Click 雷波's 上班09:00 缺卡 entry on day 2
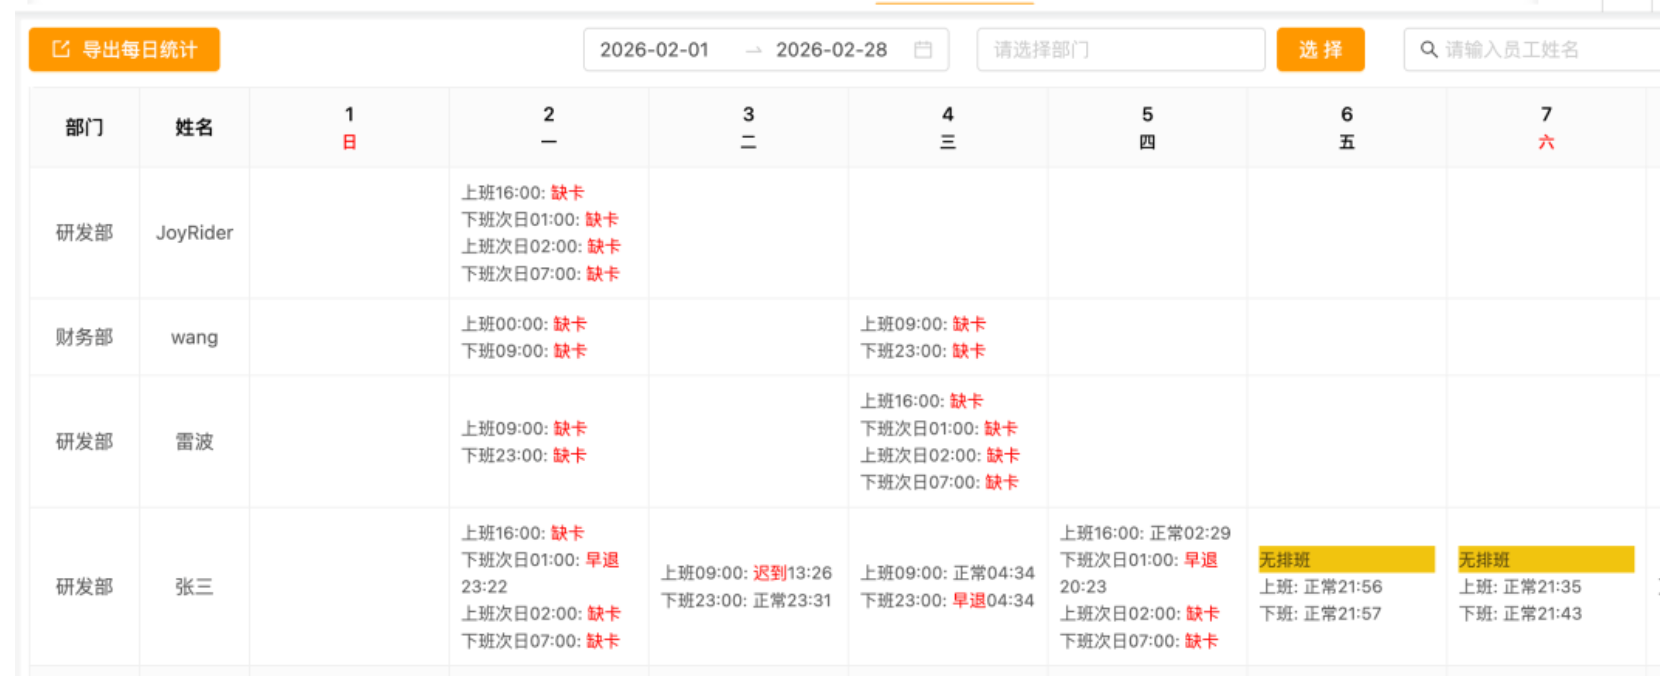1660x676 pixels. pyautogui.click(x=524, y=428)
